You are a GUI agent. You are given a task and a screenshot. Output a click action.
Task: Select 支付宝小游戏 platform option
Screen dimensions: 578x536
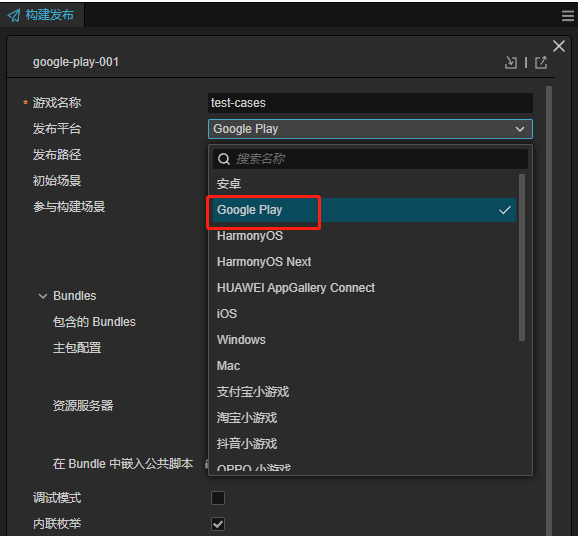(364, 392)
